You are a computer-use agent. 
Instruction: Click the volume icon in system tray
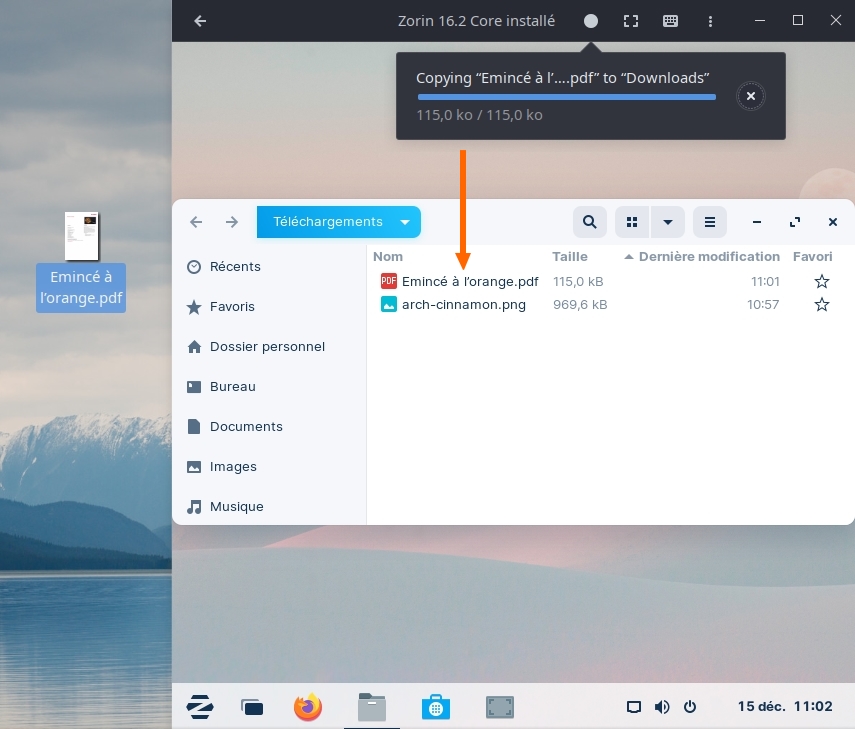[x=661, y=707]
